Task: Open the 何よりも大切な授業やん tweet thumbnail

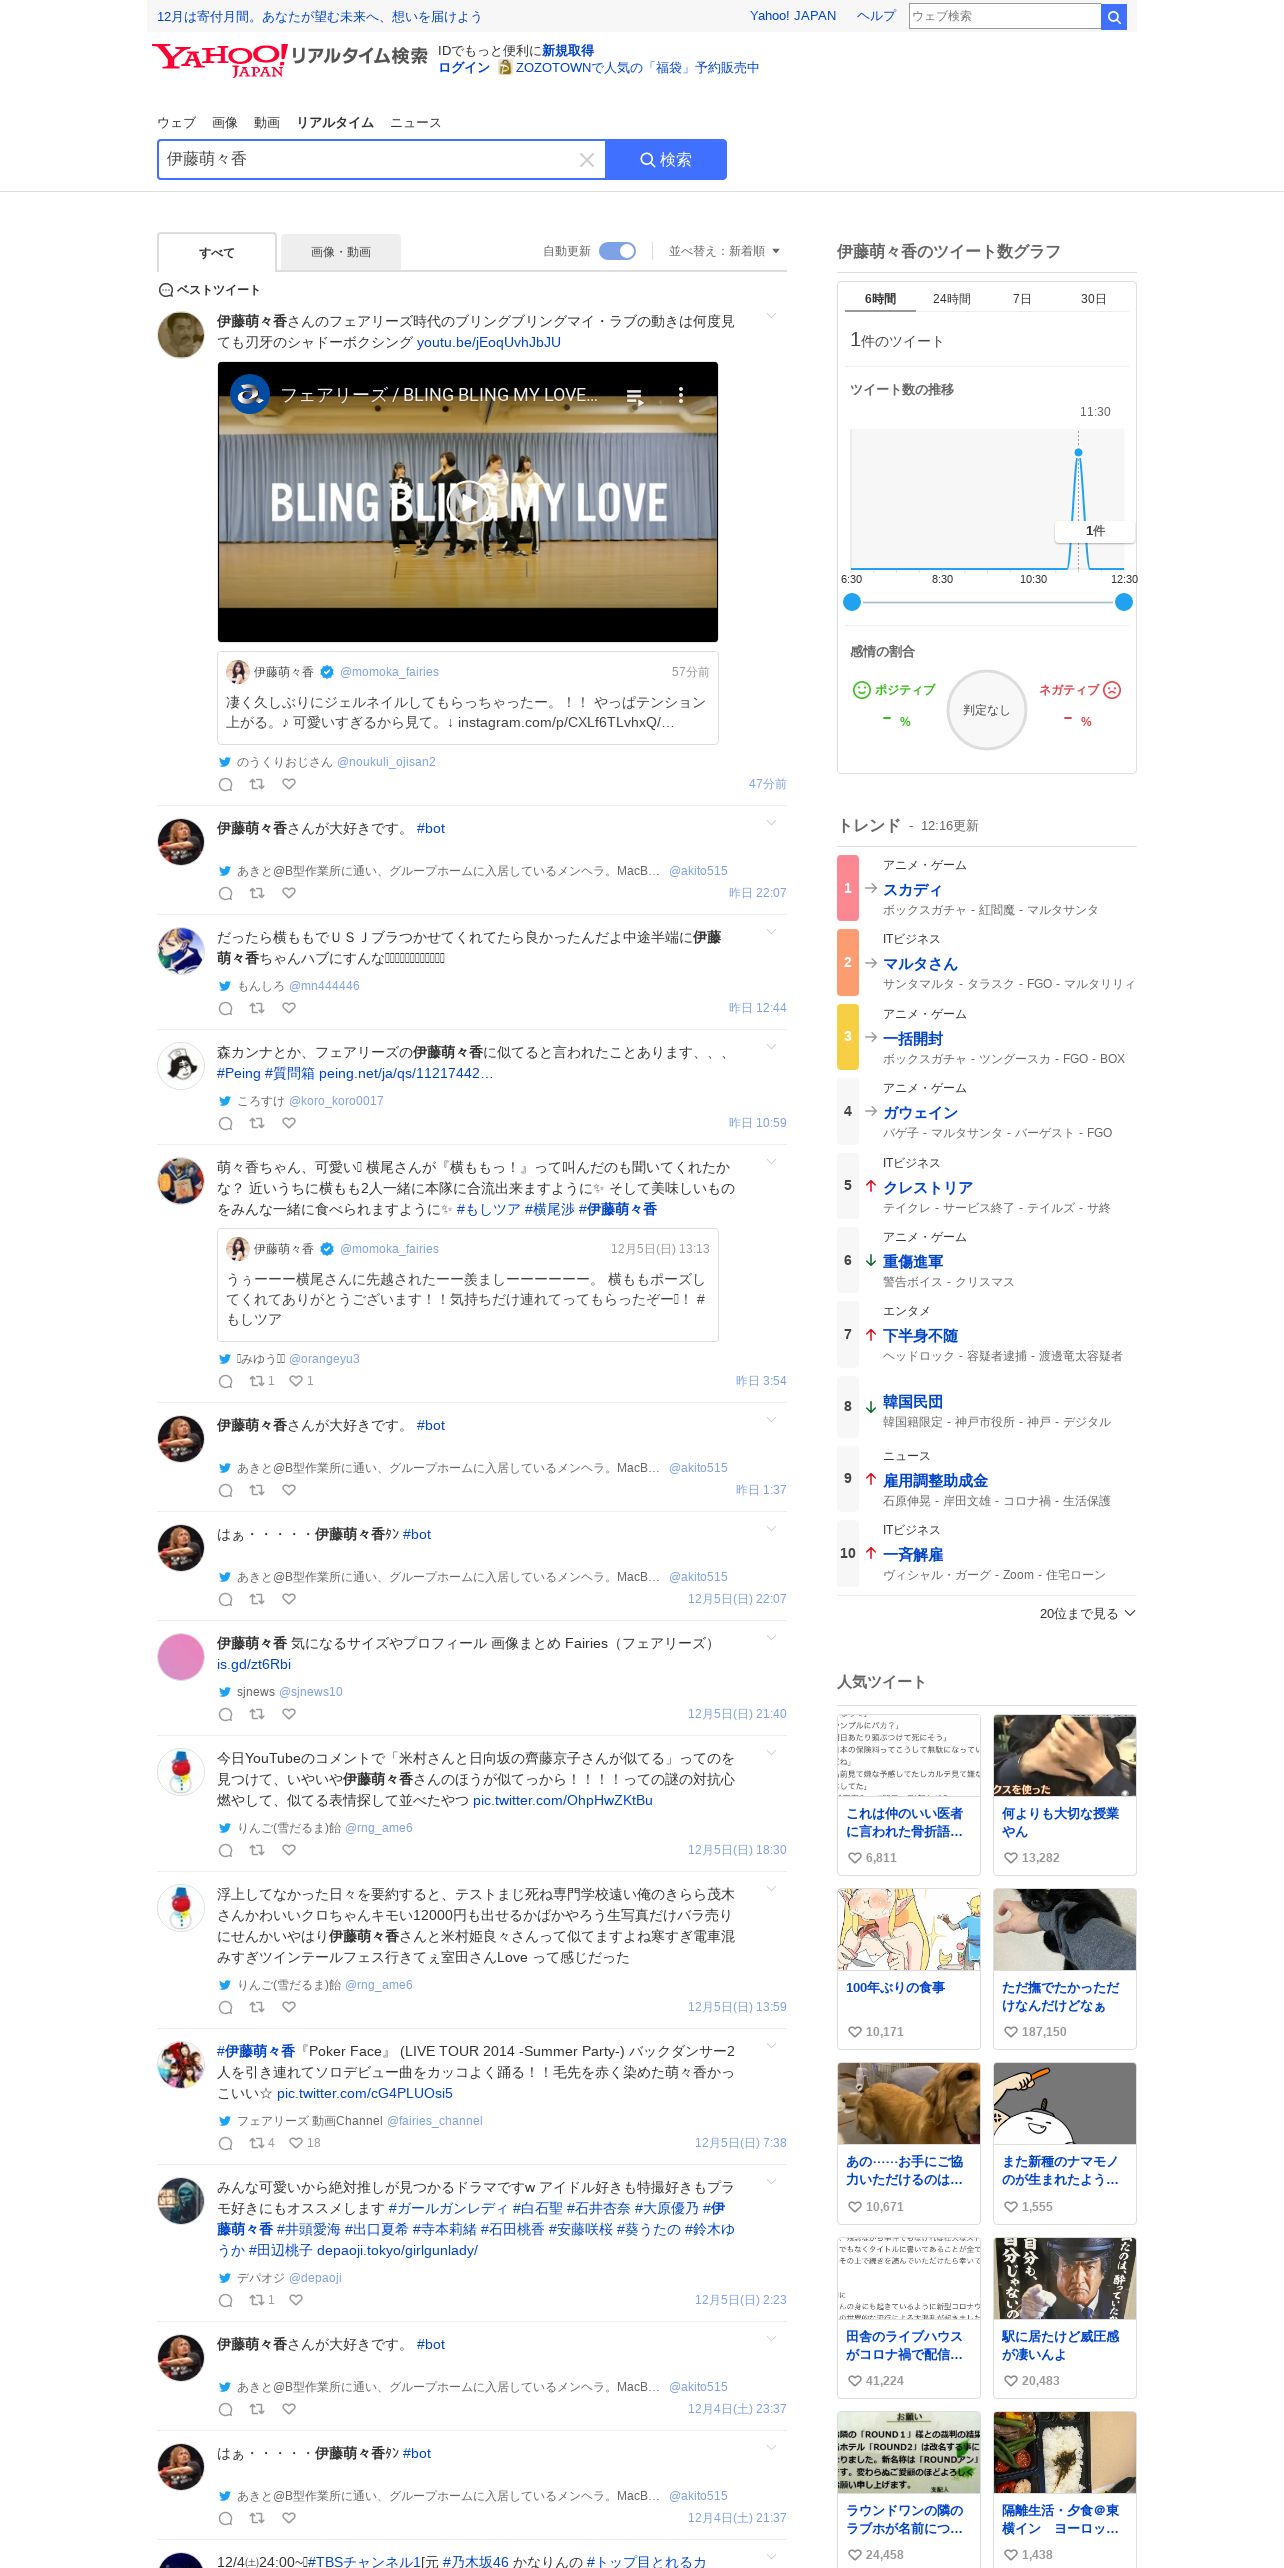Action: [1065, 1755]
